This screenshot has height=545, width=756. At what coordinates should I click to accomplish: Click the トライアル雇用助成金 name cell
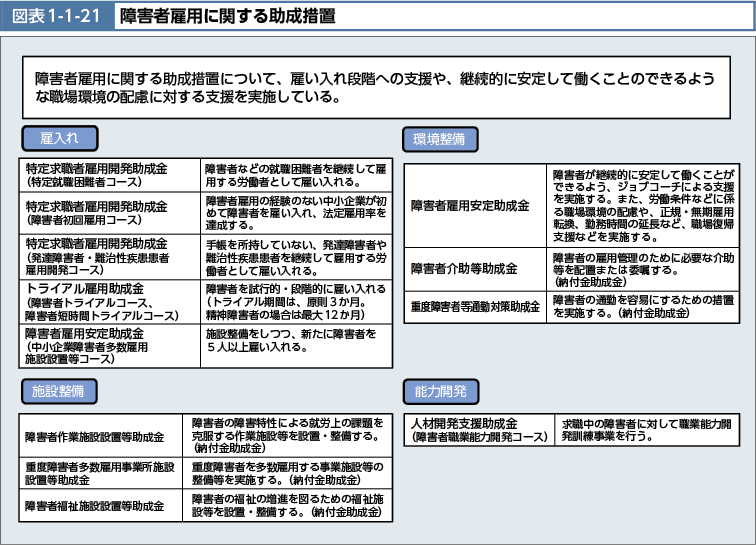click(109, 301)
